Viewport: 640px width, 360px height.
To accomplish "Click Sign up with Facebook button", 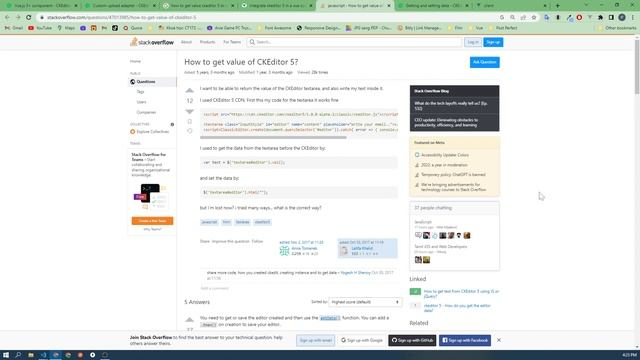I will pyautogui.click(x=465, y=340).
